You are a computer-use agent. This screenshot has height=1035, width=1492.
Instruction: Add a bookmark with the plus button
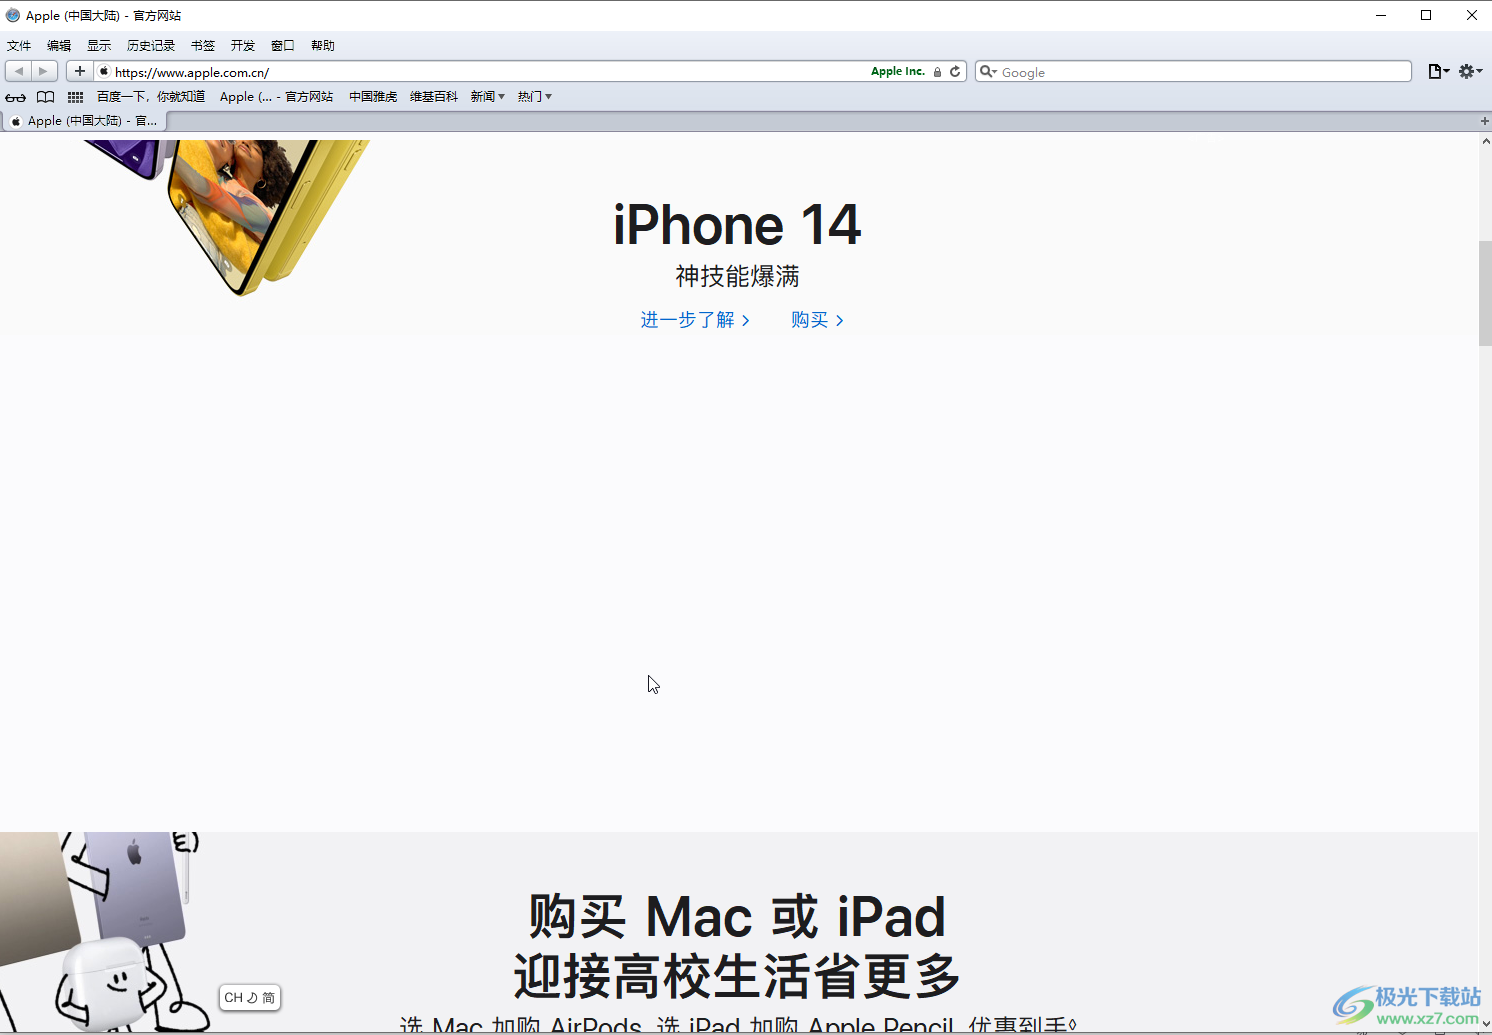[x=80, y=71]
